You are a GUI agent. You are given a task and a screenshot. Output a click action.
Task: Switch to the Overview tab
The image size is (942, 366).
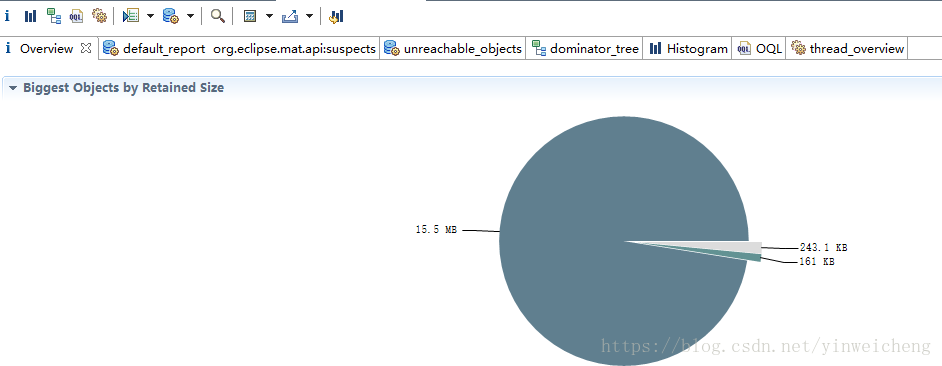46,49
